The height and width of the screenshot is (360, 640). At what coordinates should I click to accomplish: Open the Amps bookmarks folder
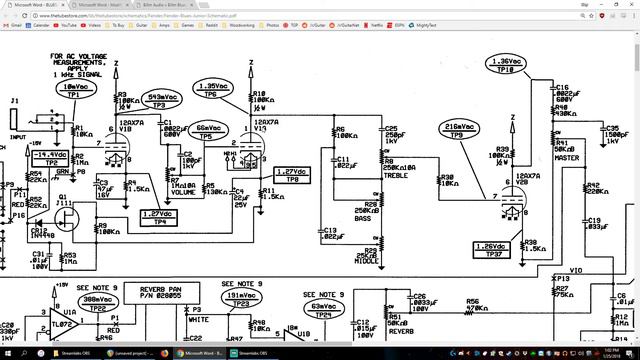(160, 25)
